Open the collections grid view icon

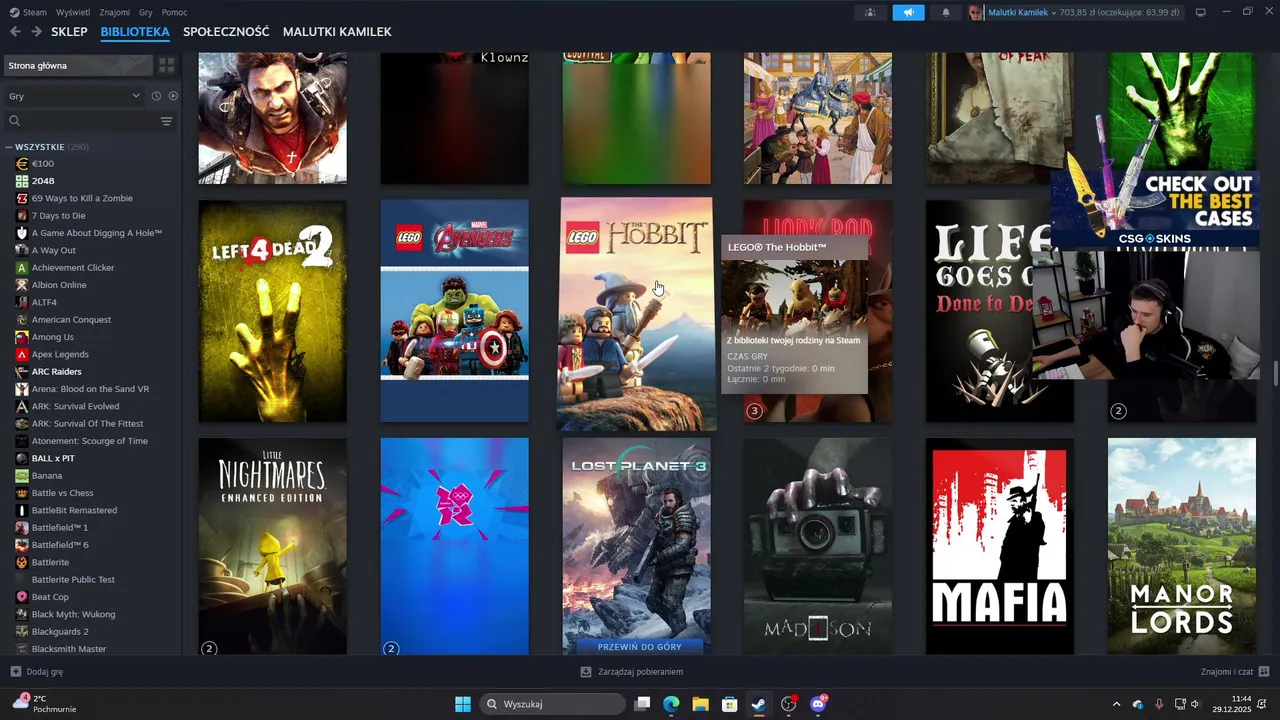166,65
